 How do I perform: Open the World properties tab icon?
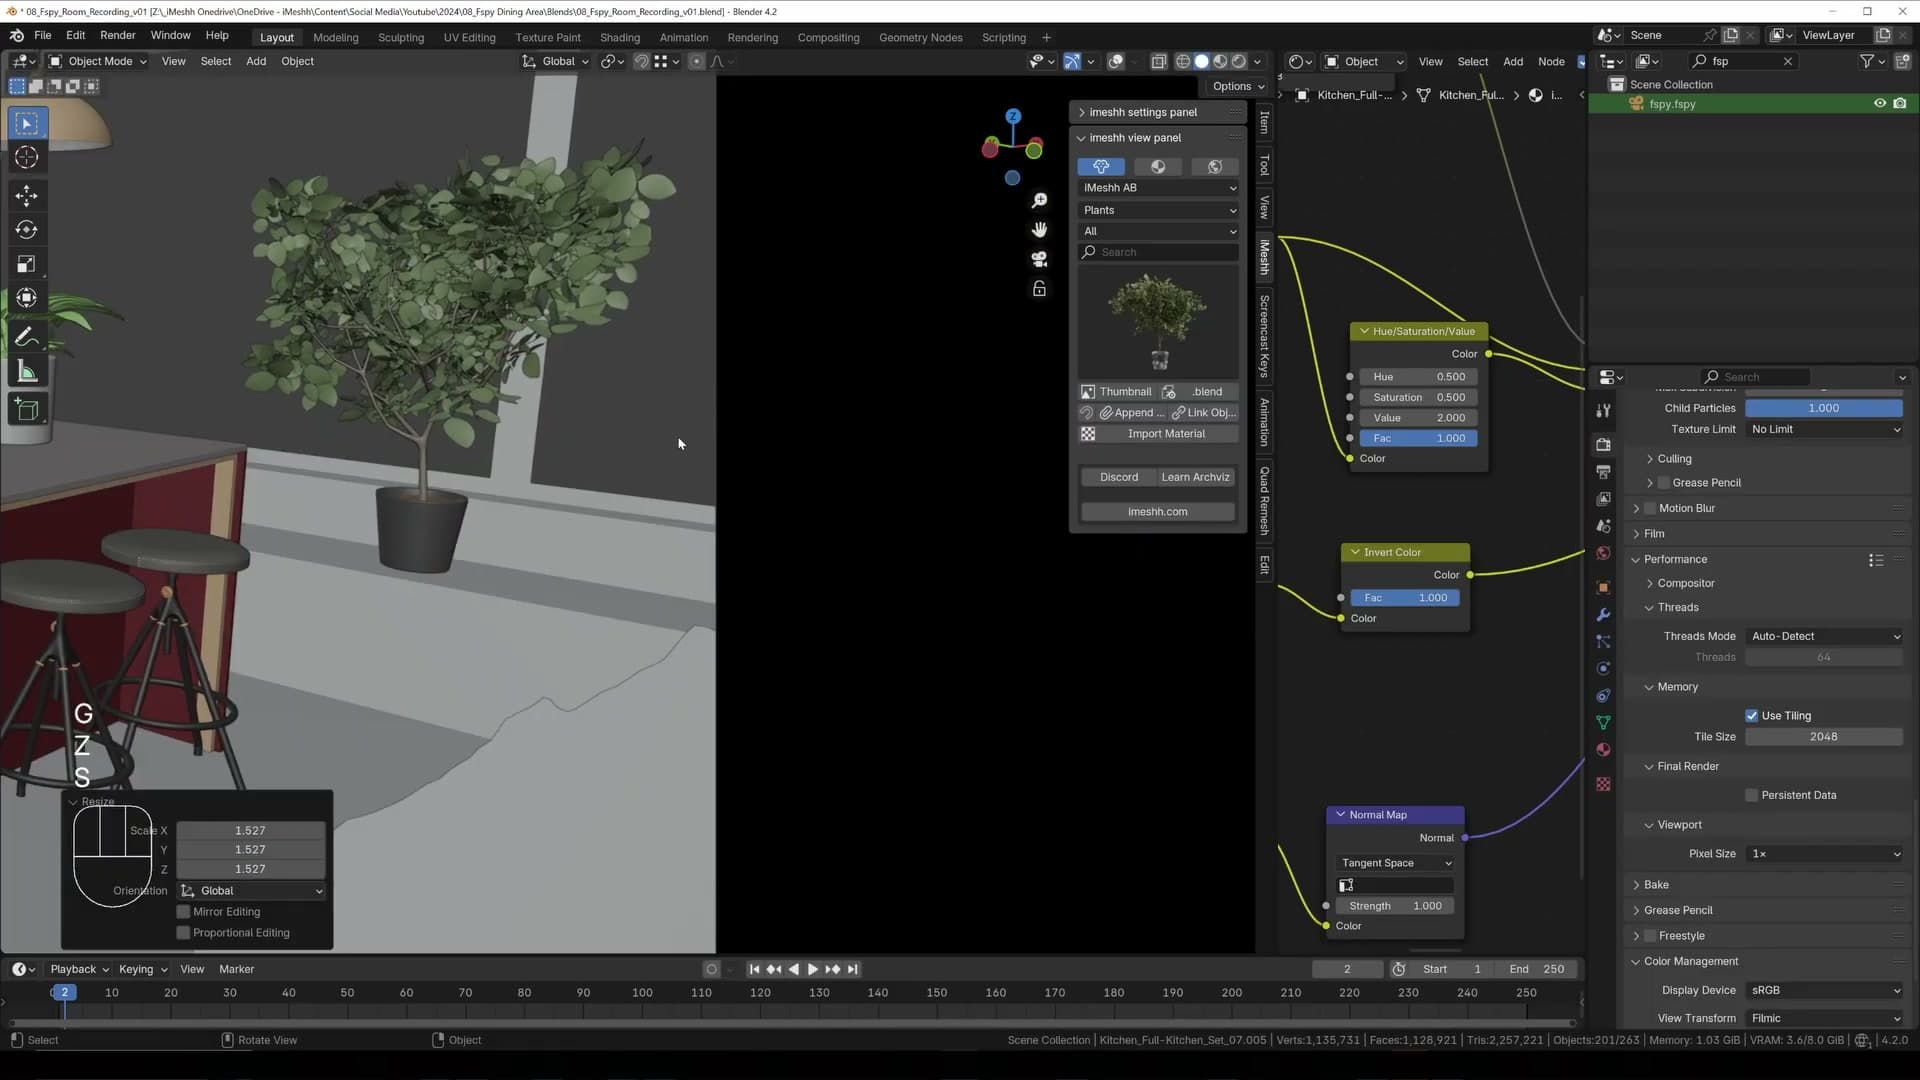pyautogui.click(x=1604, y=553)
